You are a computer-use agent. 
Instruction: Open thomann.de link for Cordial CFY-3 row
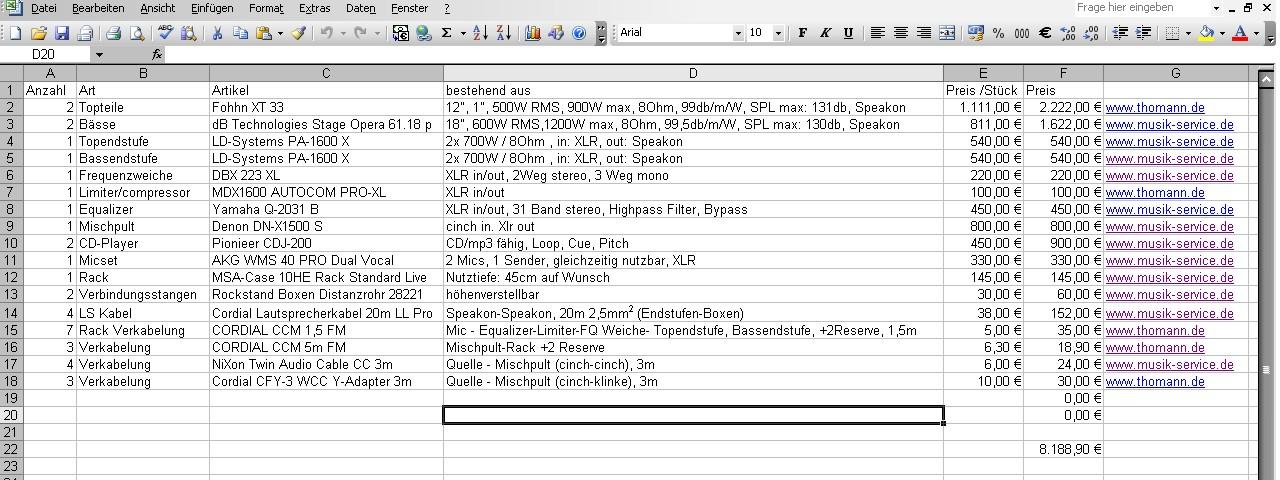pyautogui.click(x=1154, y=382)
